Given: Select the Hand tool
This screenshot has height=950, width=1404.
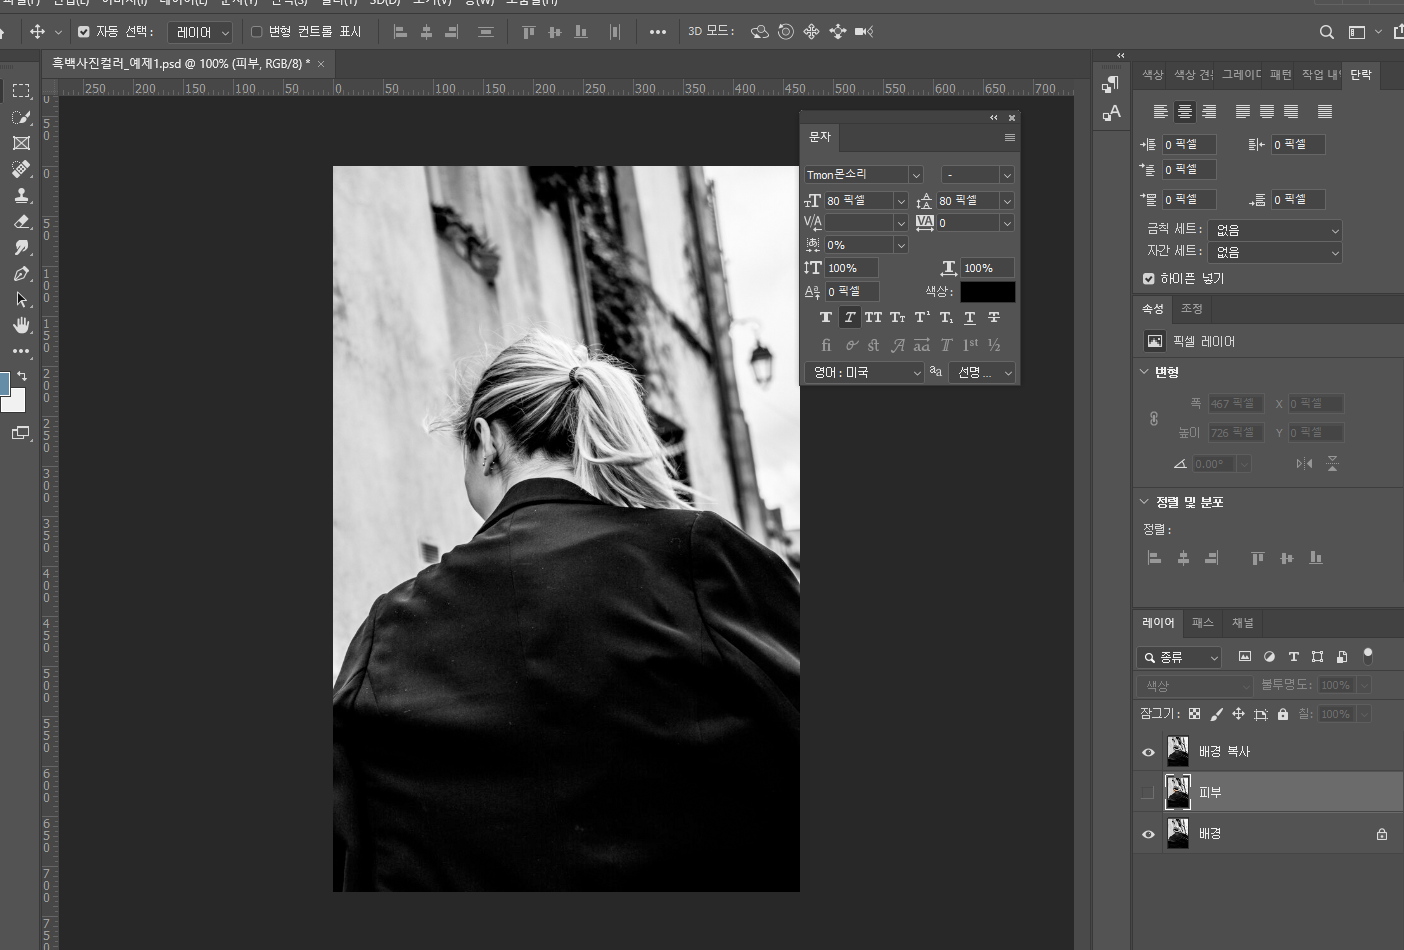Looking at the screenshot, I should click(21, 325).
